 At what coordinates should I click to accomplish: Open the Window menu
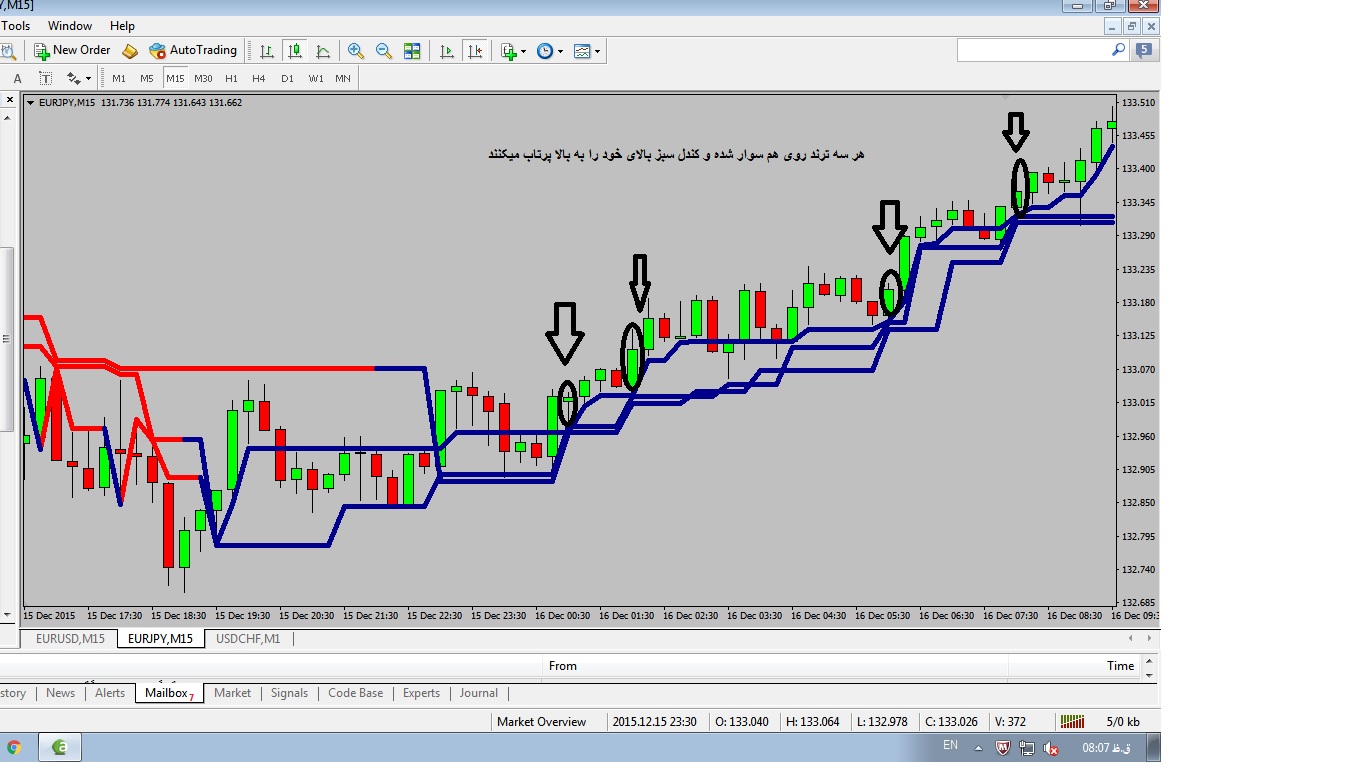pos(70,26)
